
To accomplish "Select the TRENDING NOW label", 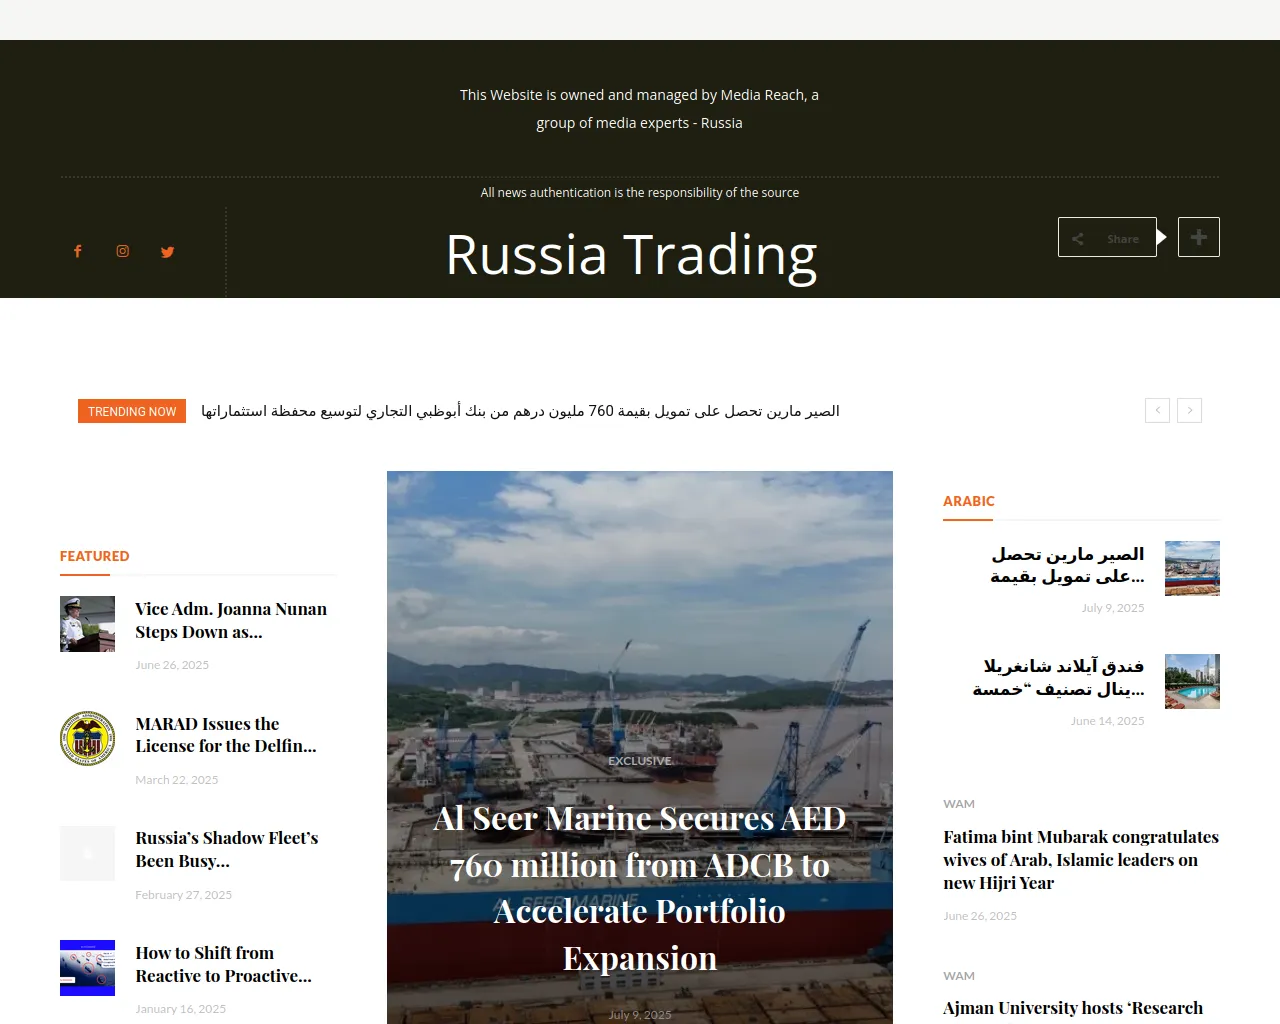I will 132,411.
